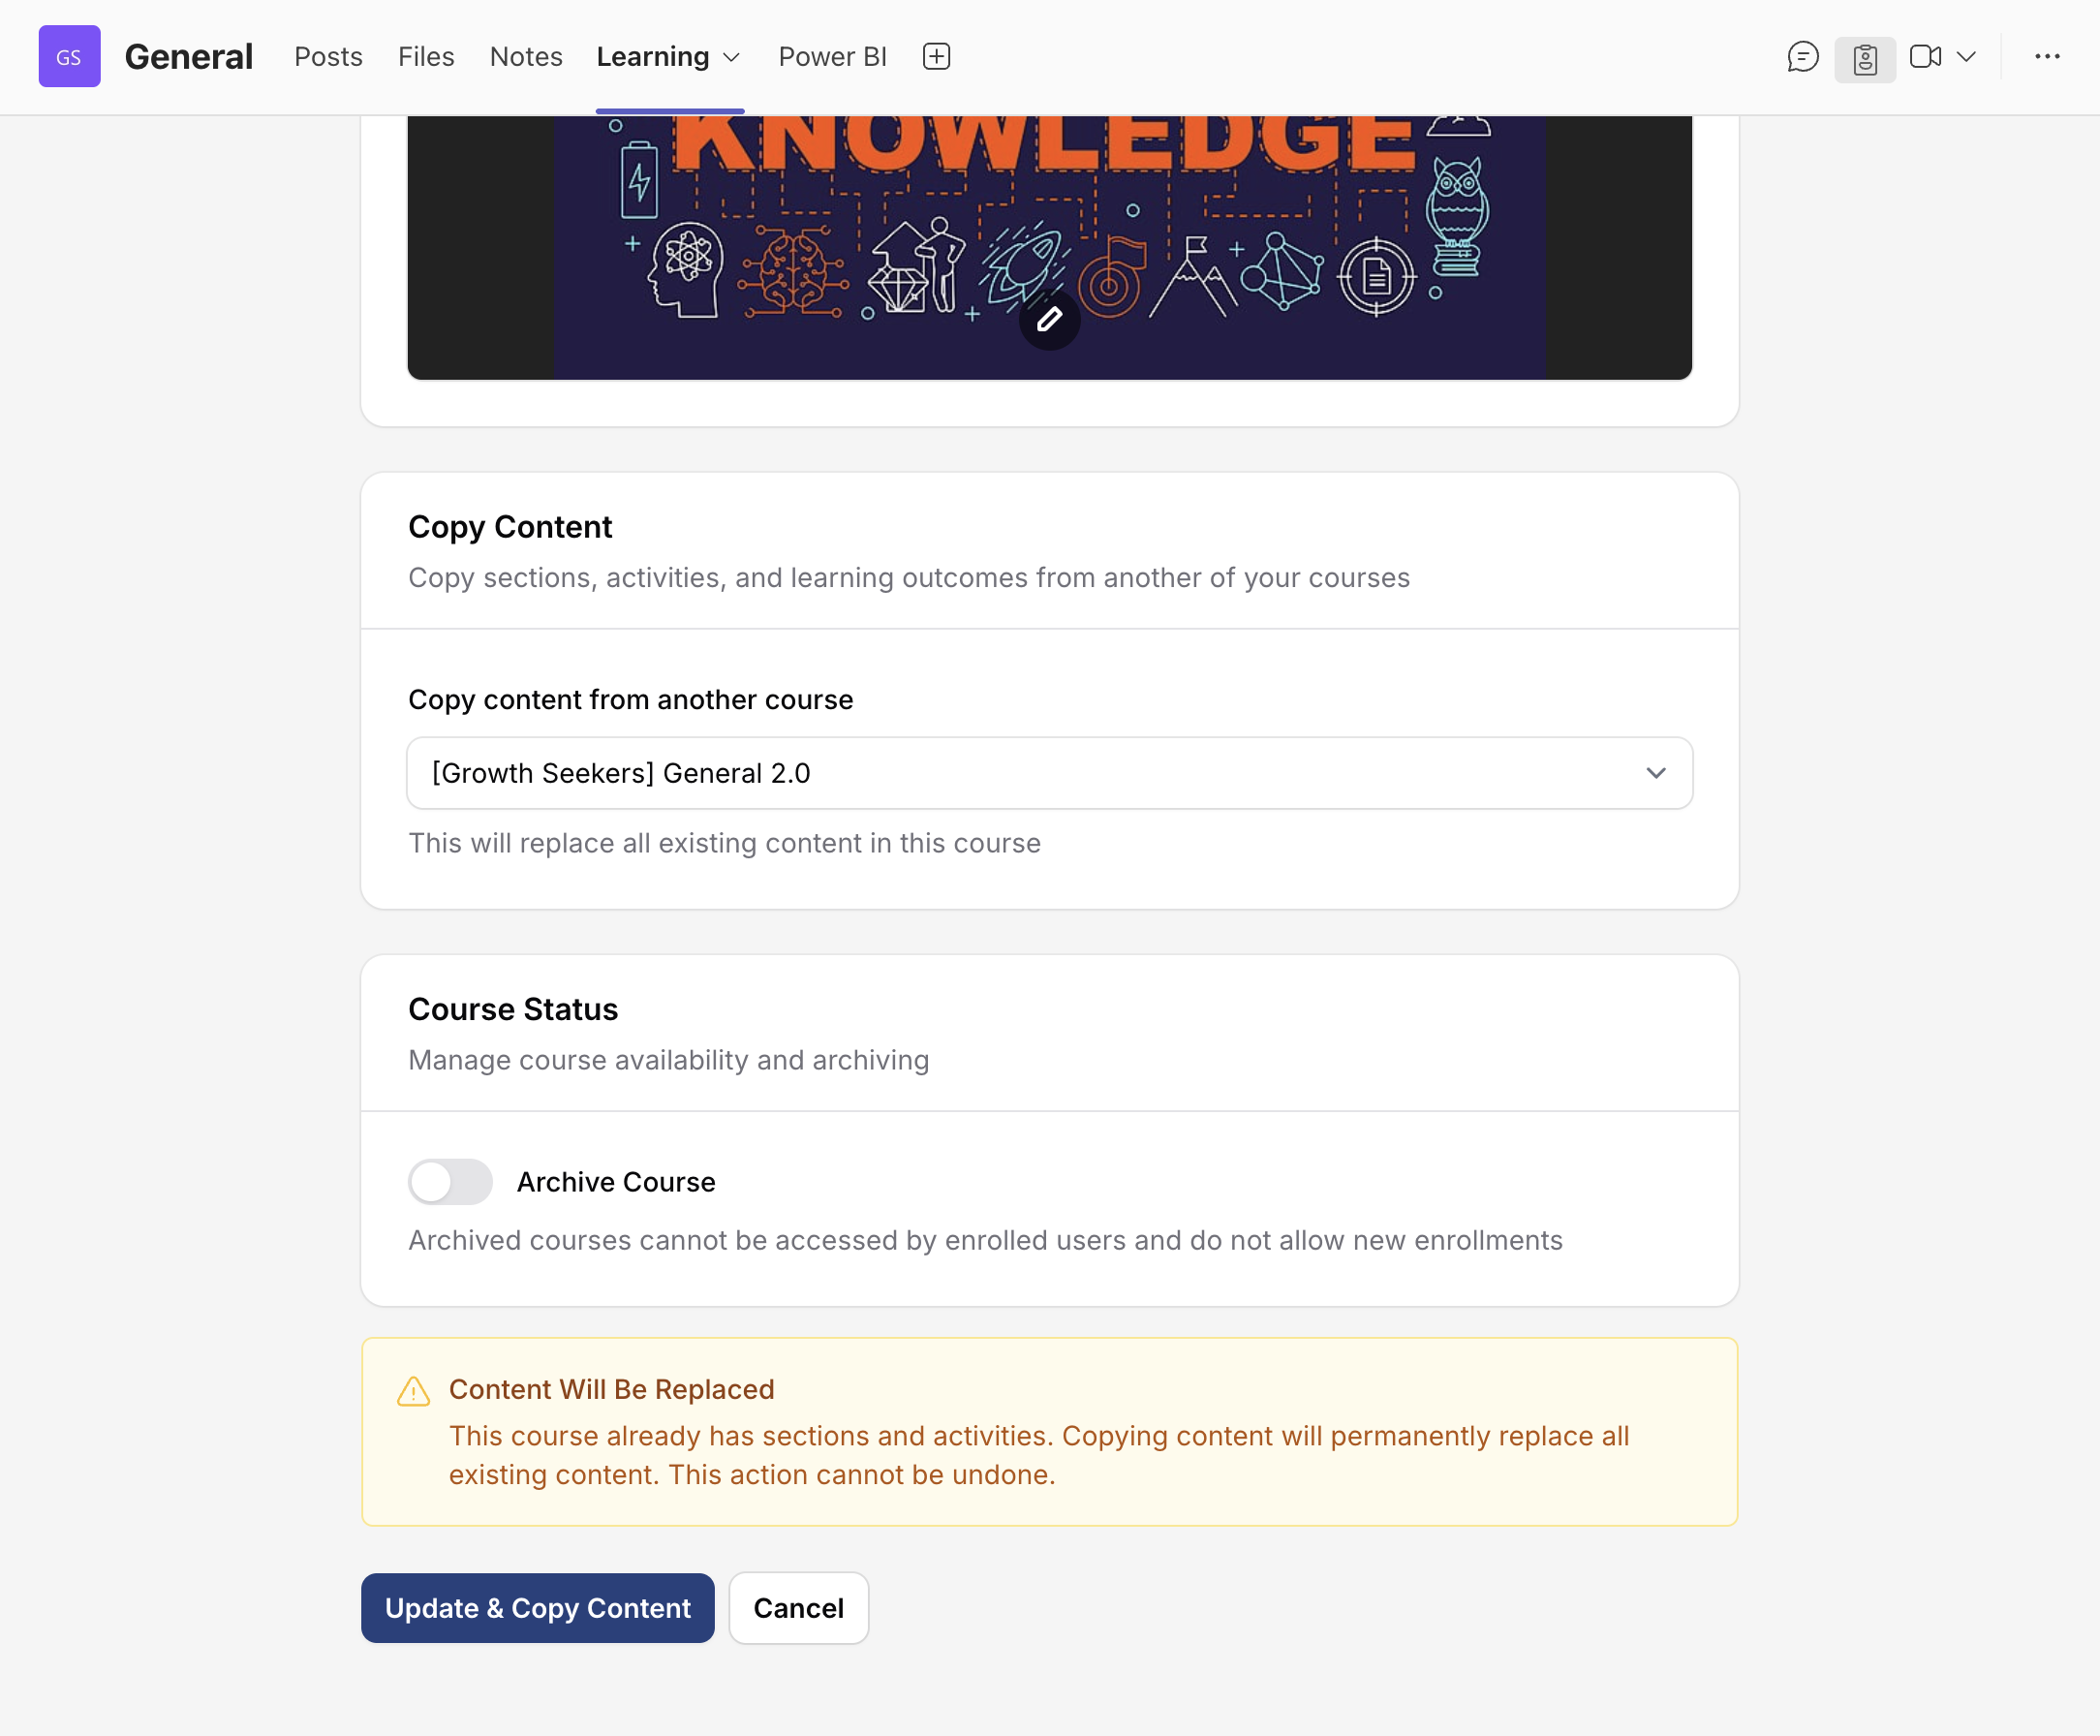Open the chat conversation icon
This screenshot has height=1736, width=2100.
(x=1802, y=57)
